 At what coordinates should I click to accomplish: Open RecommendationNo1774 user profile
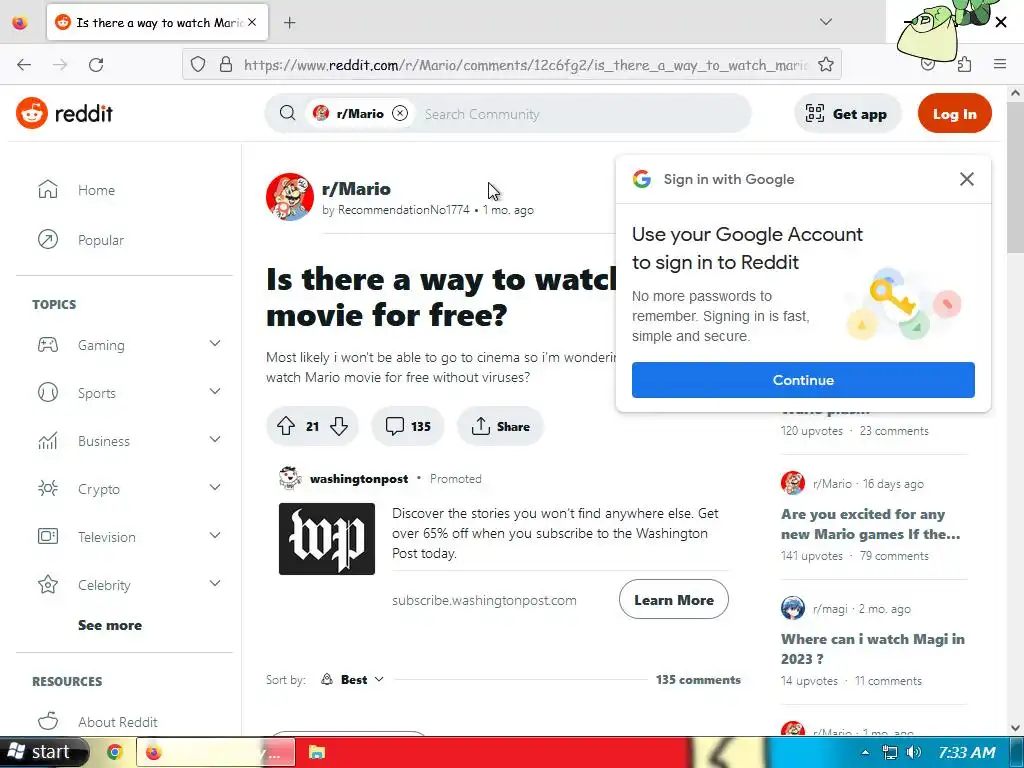click(404, 210)
